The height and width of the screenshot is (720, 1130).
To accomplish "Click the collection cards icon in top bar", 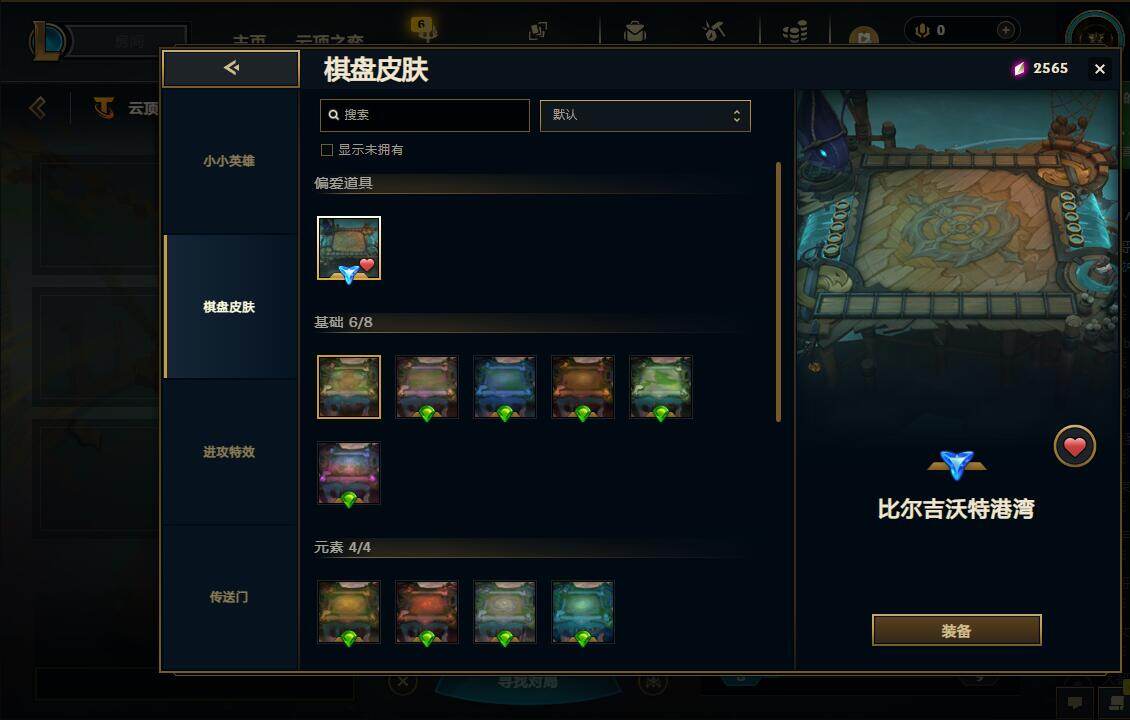I will click(538, 31).
